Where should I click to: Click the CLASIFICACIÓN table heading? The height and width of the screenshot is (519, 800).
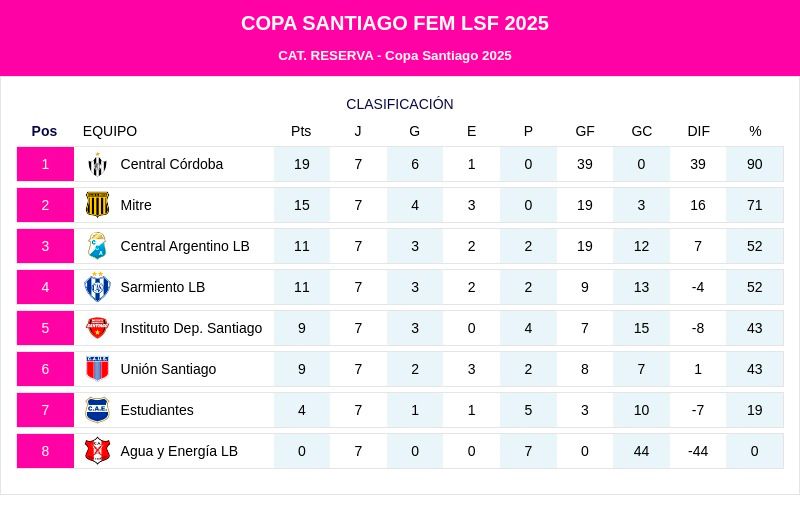(x=400, y=104)
